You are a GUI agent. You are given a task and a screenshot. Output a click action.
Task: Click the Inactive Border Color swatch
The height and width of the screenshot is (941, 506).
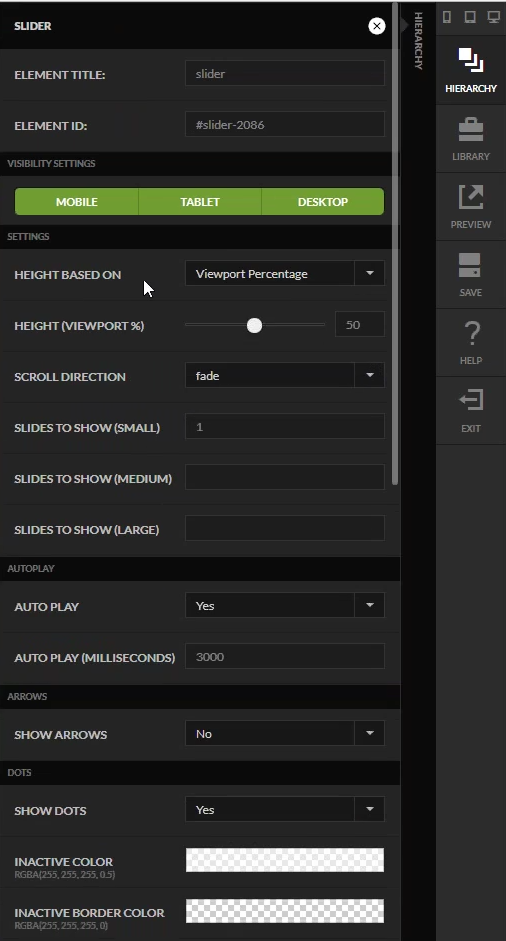coord(285,910)
